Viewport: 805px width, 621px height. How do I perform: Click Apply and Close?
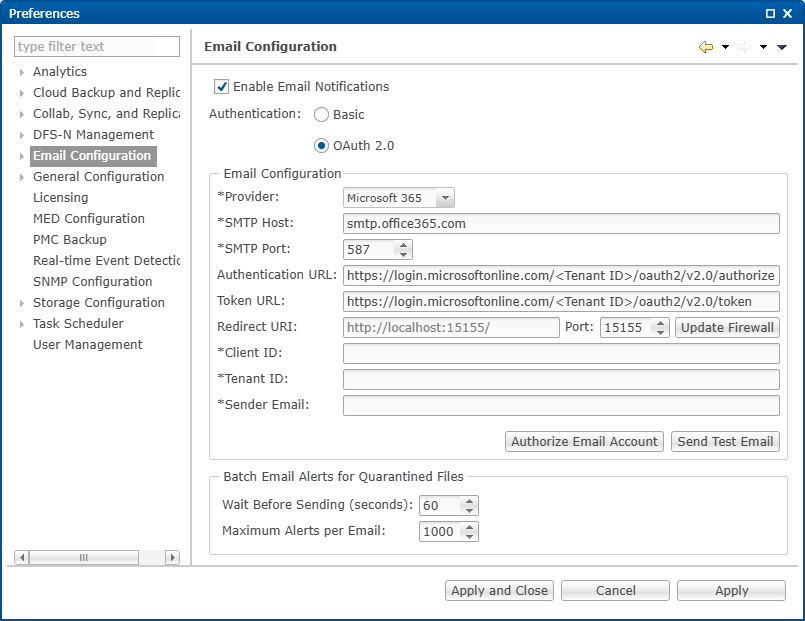(499, 590)
